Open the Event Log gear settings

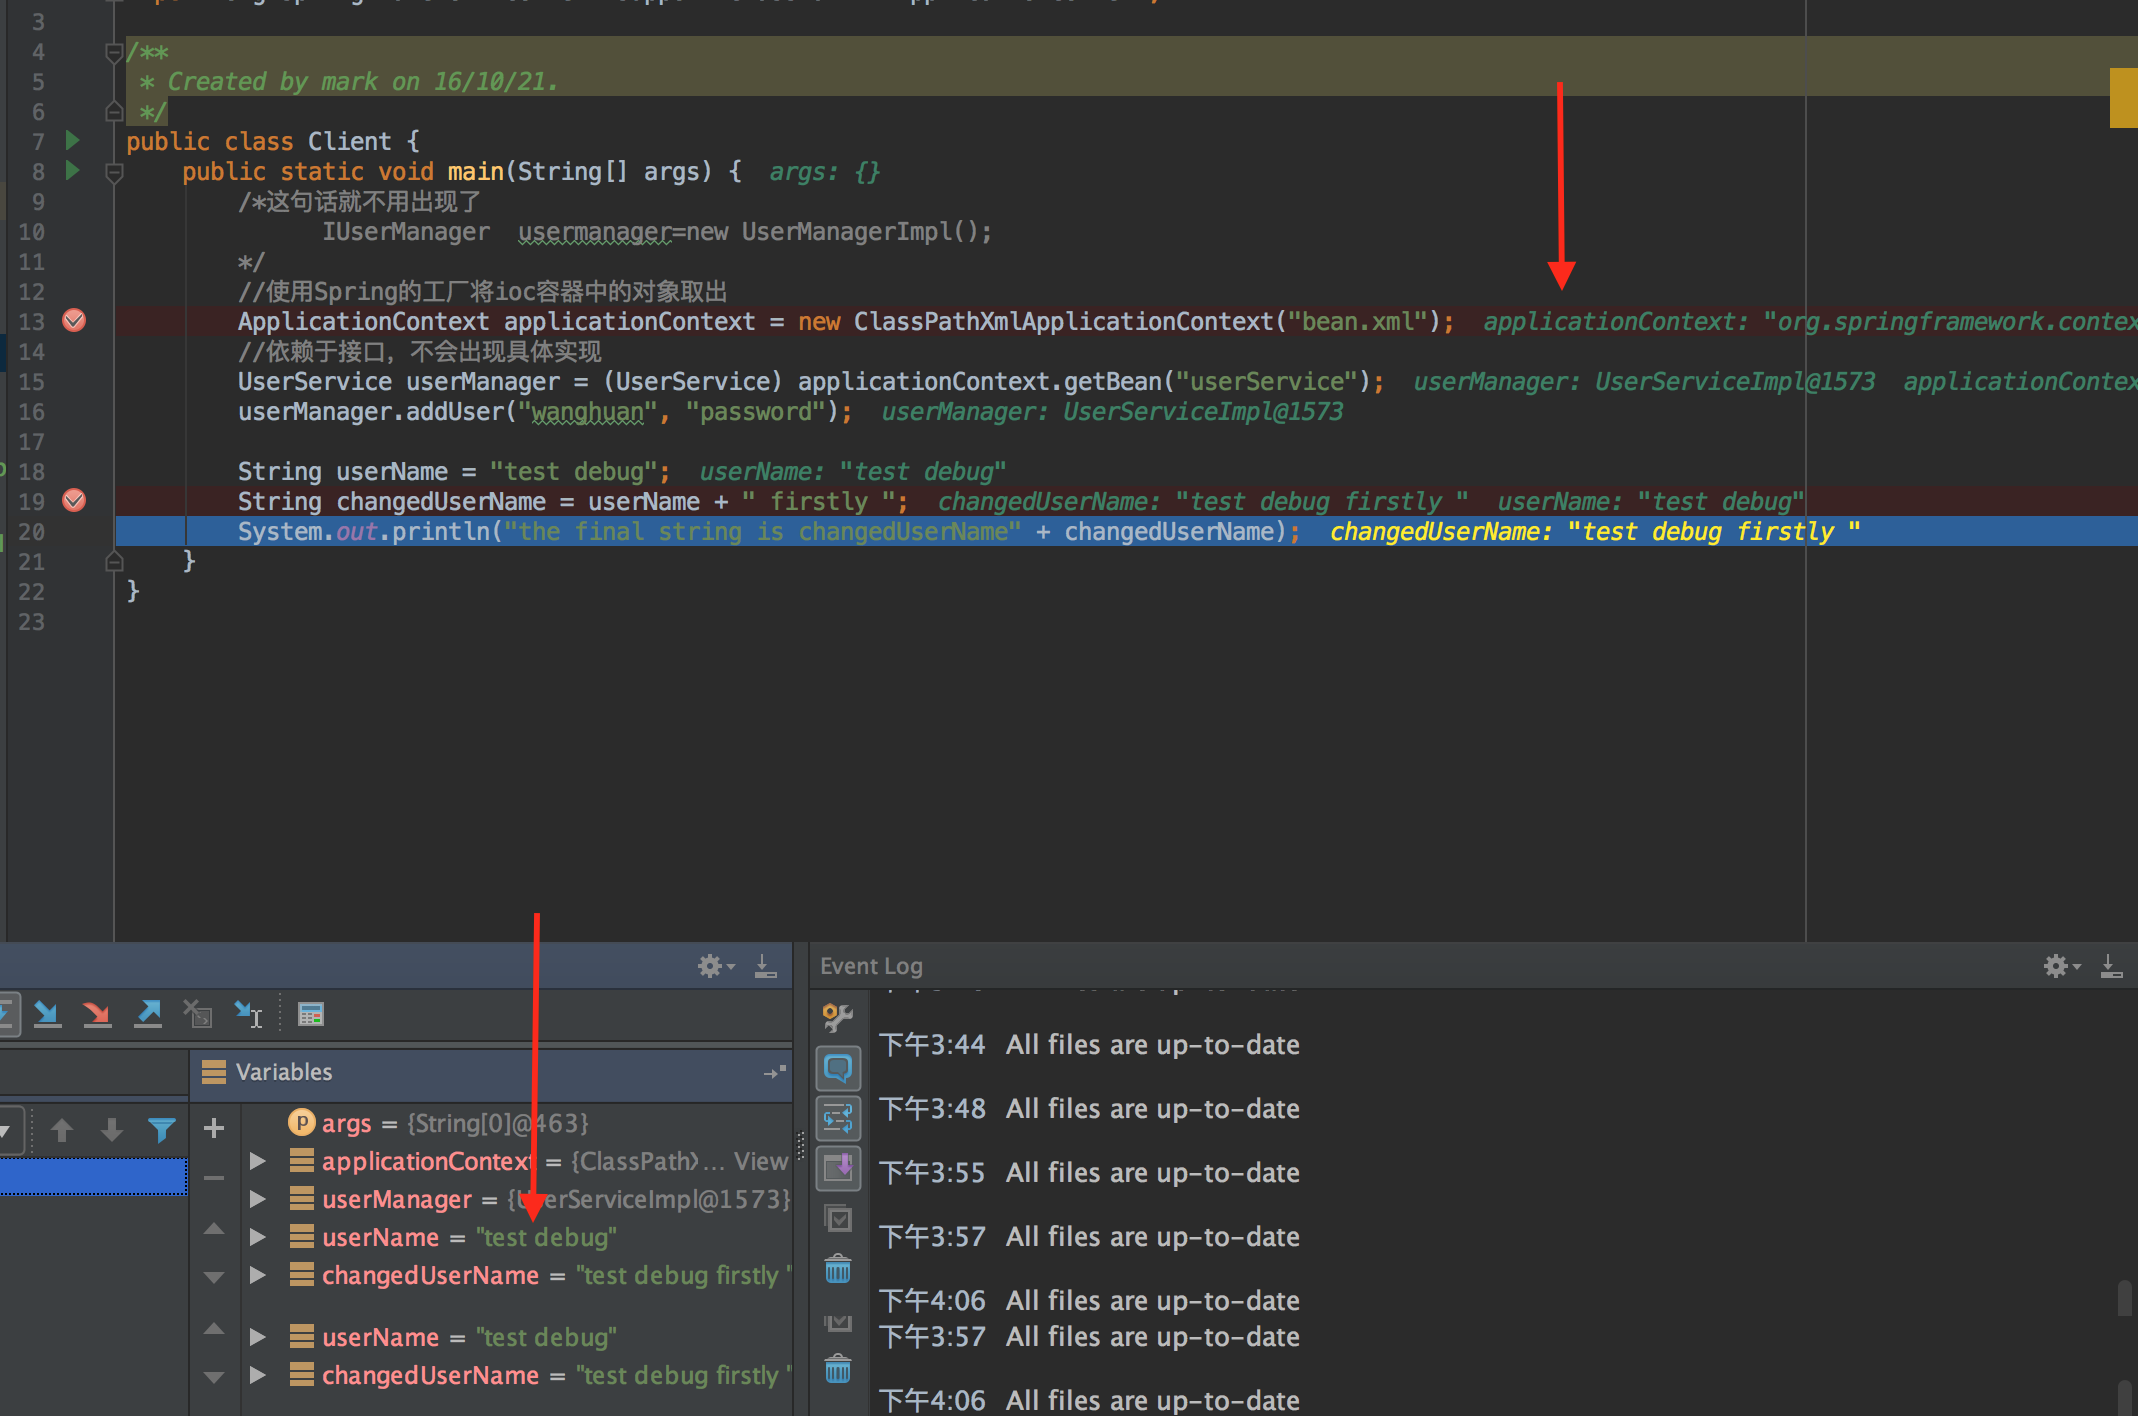(x=2060, y=966)
